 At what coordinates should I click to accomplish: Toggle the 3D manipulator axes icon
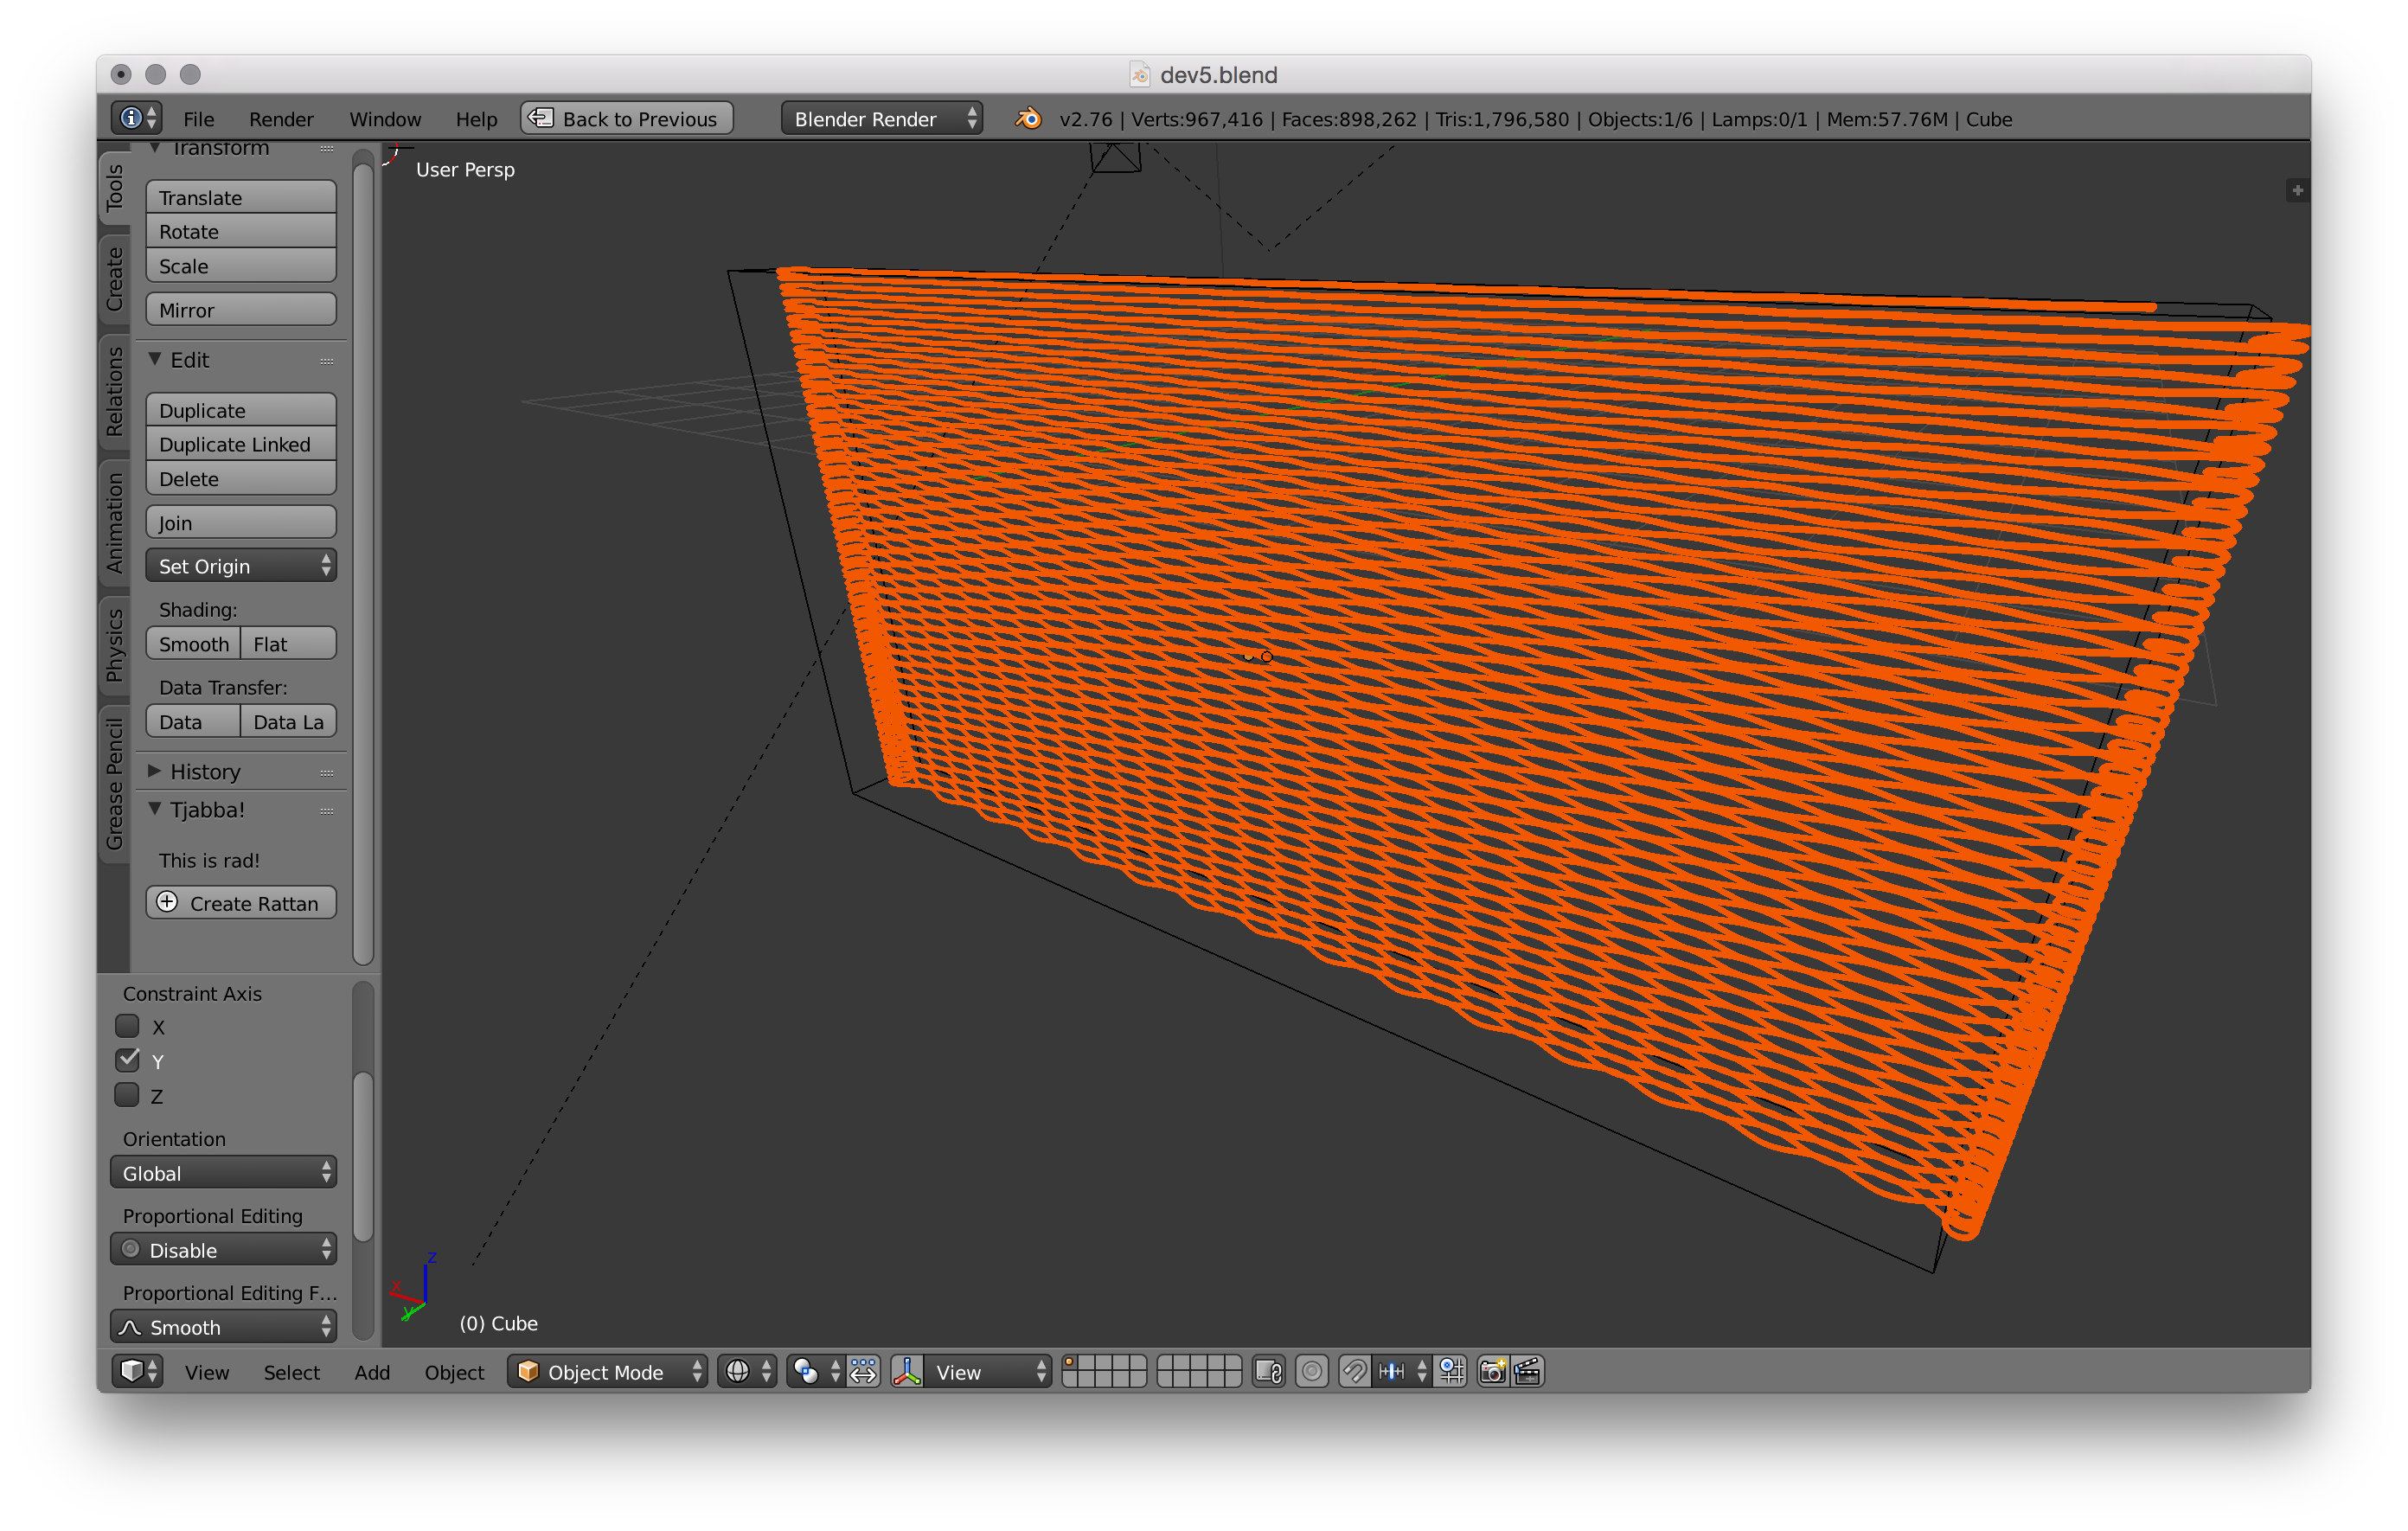coord(907,1371)
